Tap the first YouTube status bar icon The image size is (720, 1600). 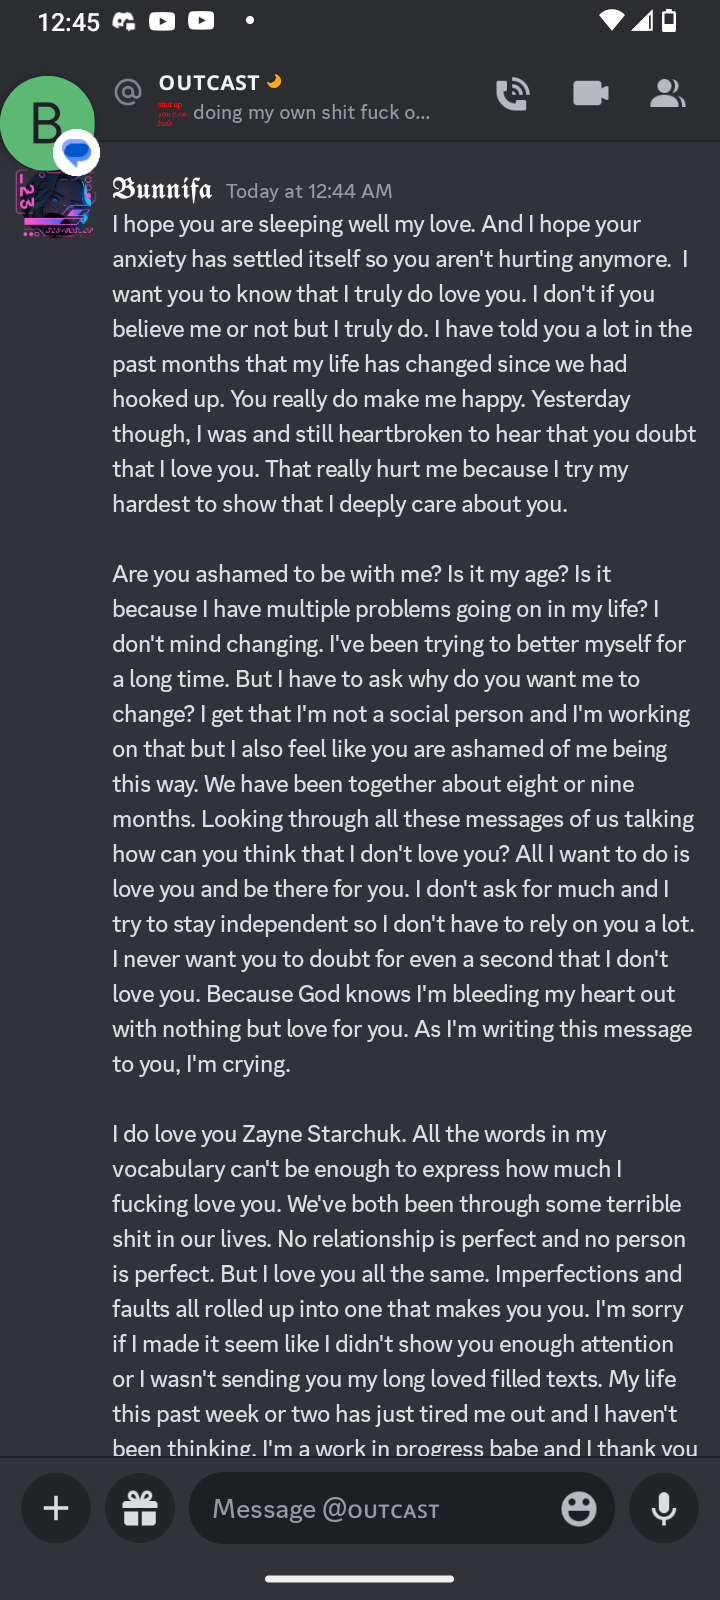(162, 21)
